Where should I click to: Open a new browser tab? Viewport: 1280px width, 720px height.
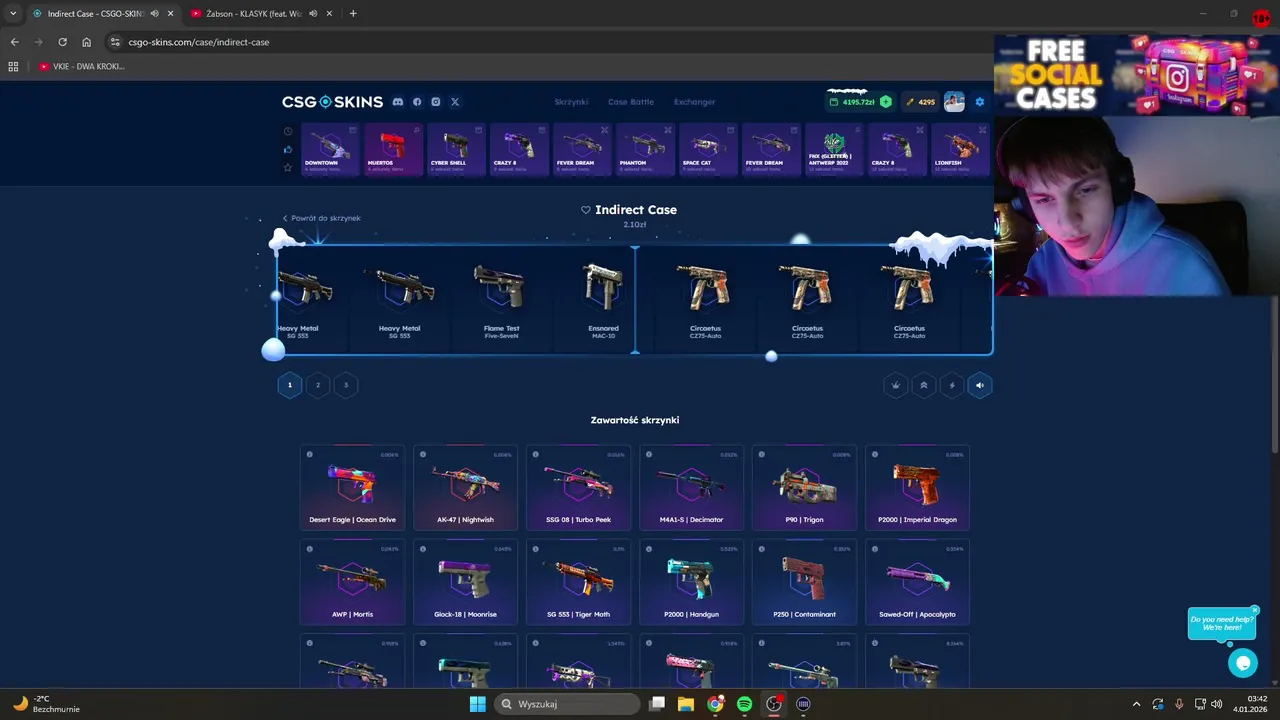point(353,14)
